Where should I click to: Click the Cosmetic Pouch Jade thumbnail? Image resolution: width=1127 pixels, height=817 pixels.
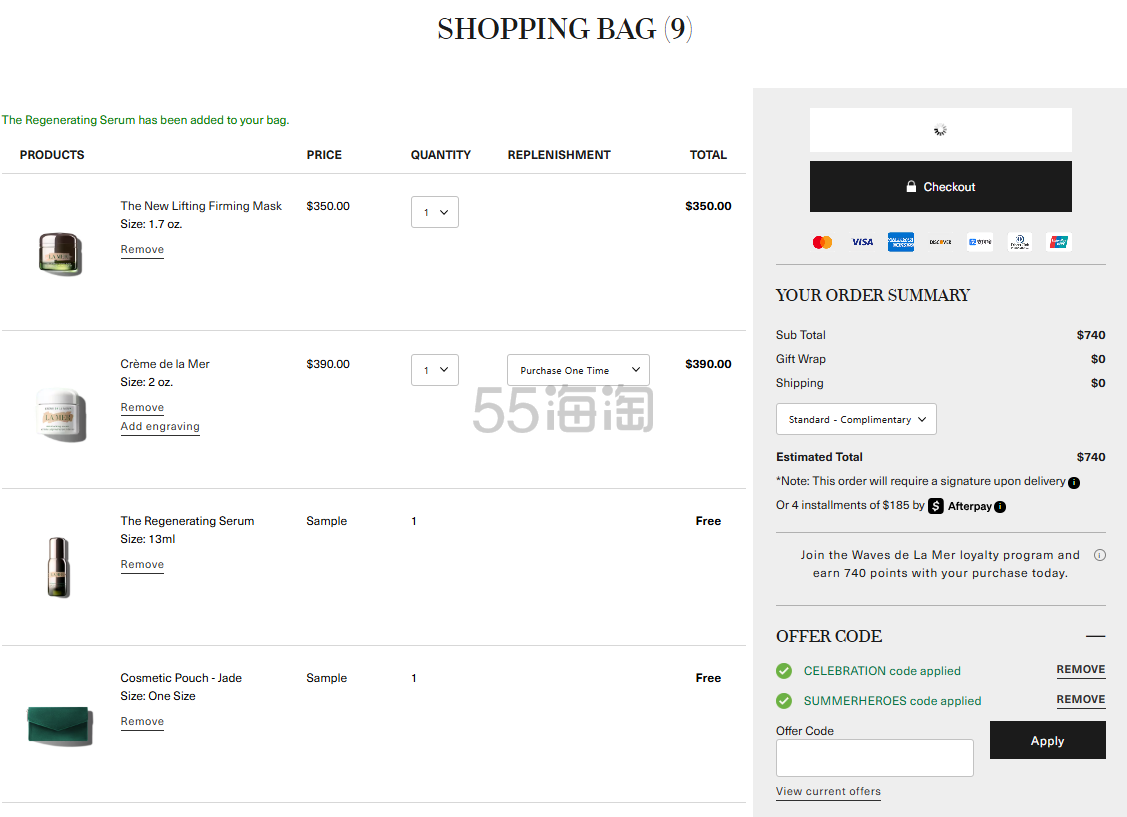coord(60,726)
